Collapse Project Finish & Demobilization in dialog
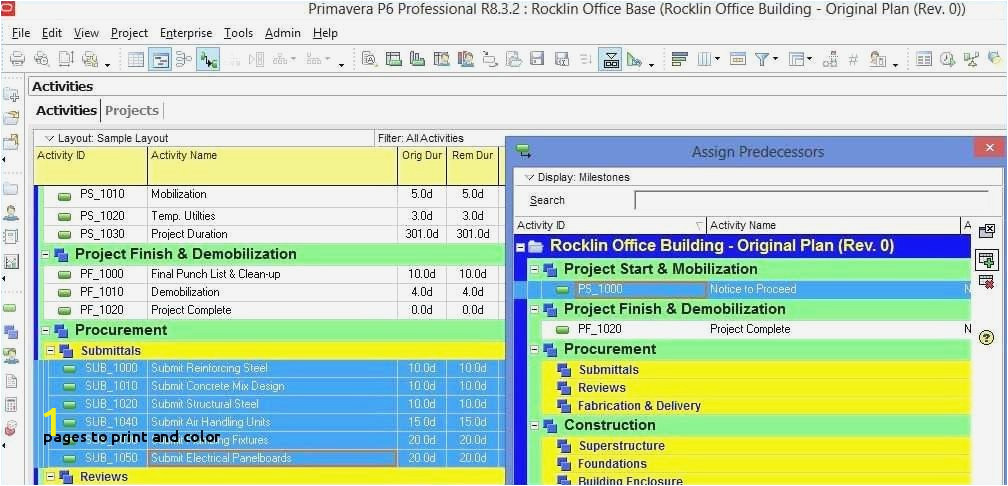The width and height of the screenshot is (1008, 486). [534, 309]
